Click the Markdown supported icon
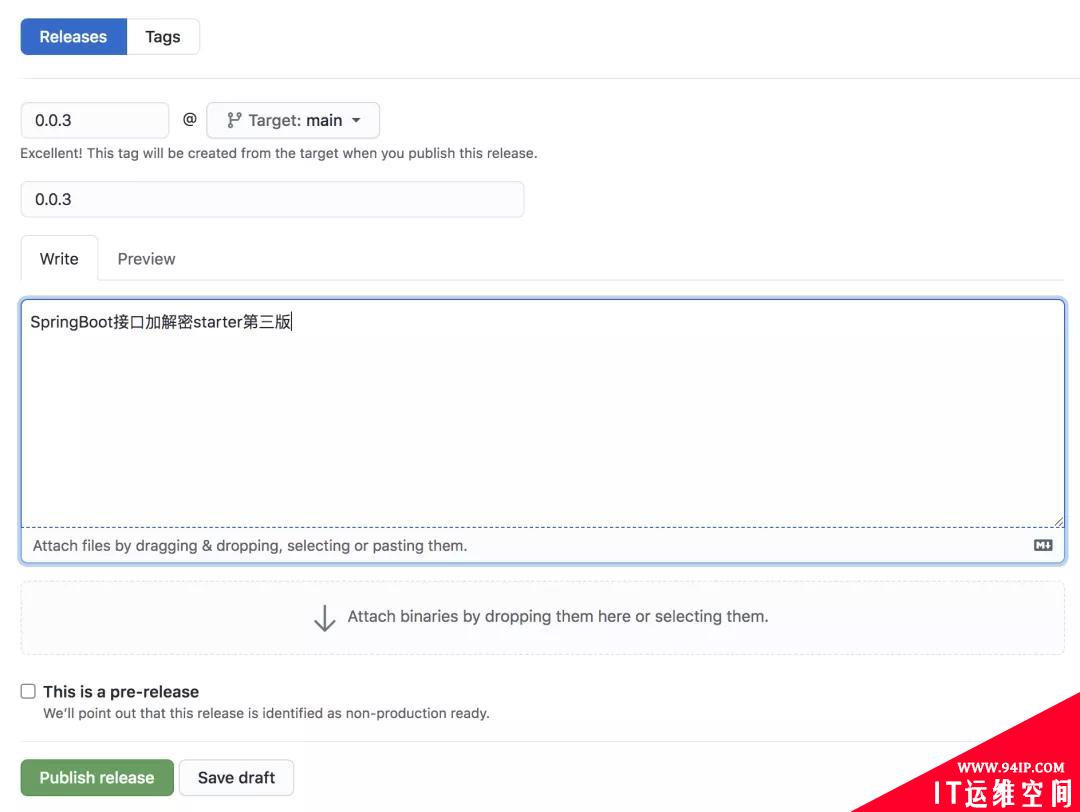Viewport: 1080px width, 812px height. (x=1043, y=545)
